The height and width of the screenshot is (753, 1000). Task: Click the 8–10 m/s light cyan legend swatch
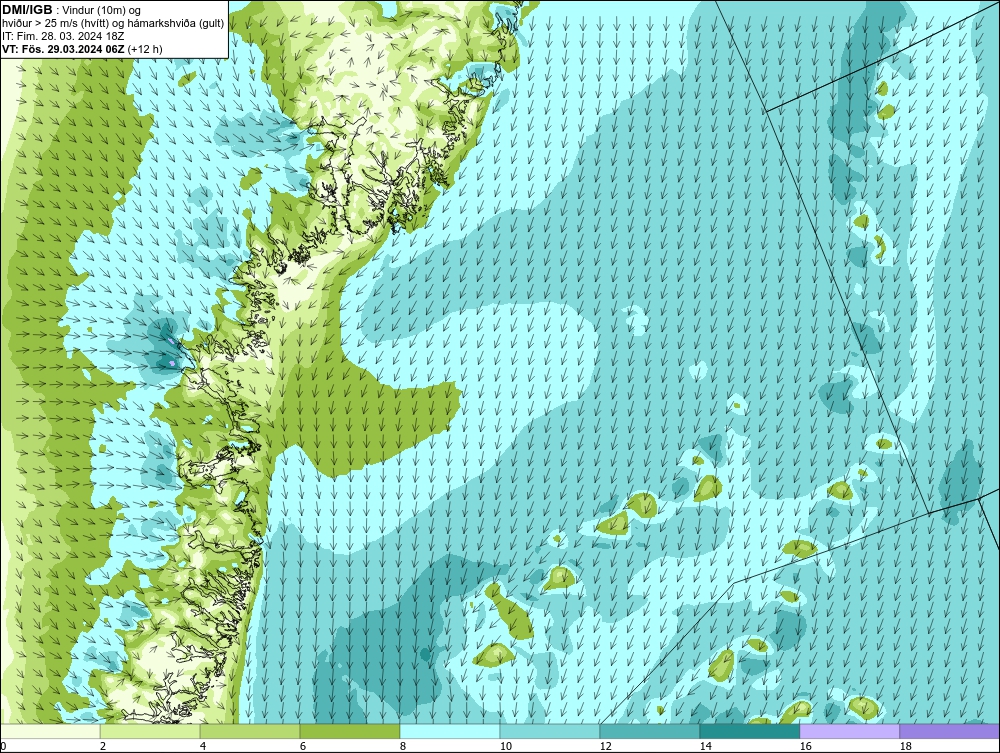coord(450,731)
